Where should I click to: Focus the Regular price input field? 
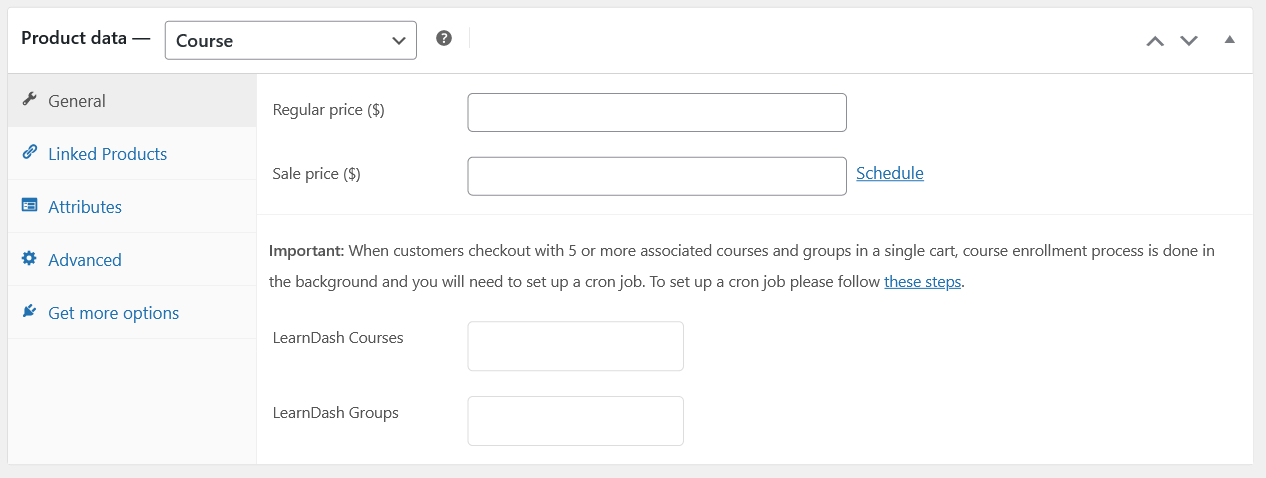click(x=657, y=112)
